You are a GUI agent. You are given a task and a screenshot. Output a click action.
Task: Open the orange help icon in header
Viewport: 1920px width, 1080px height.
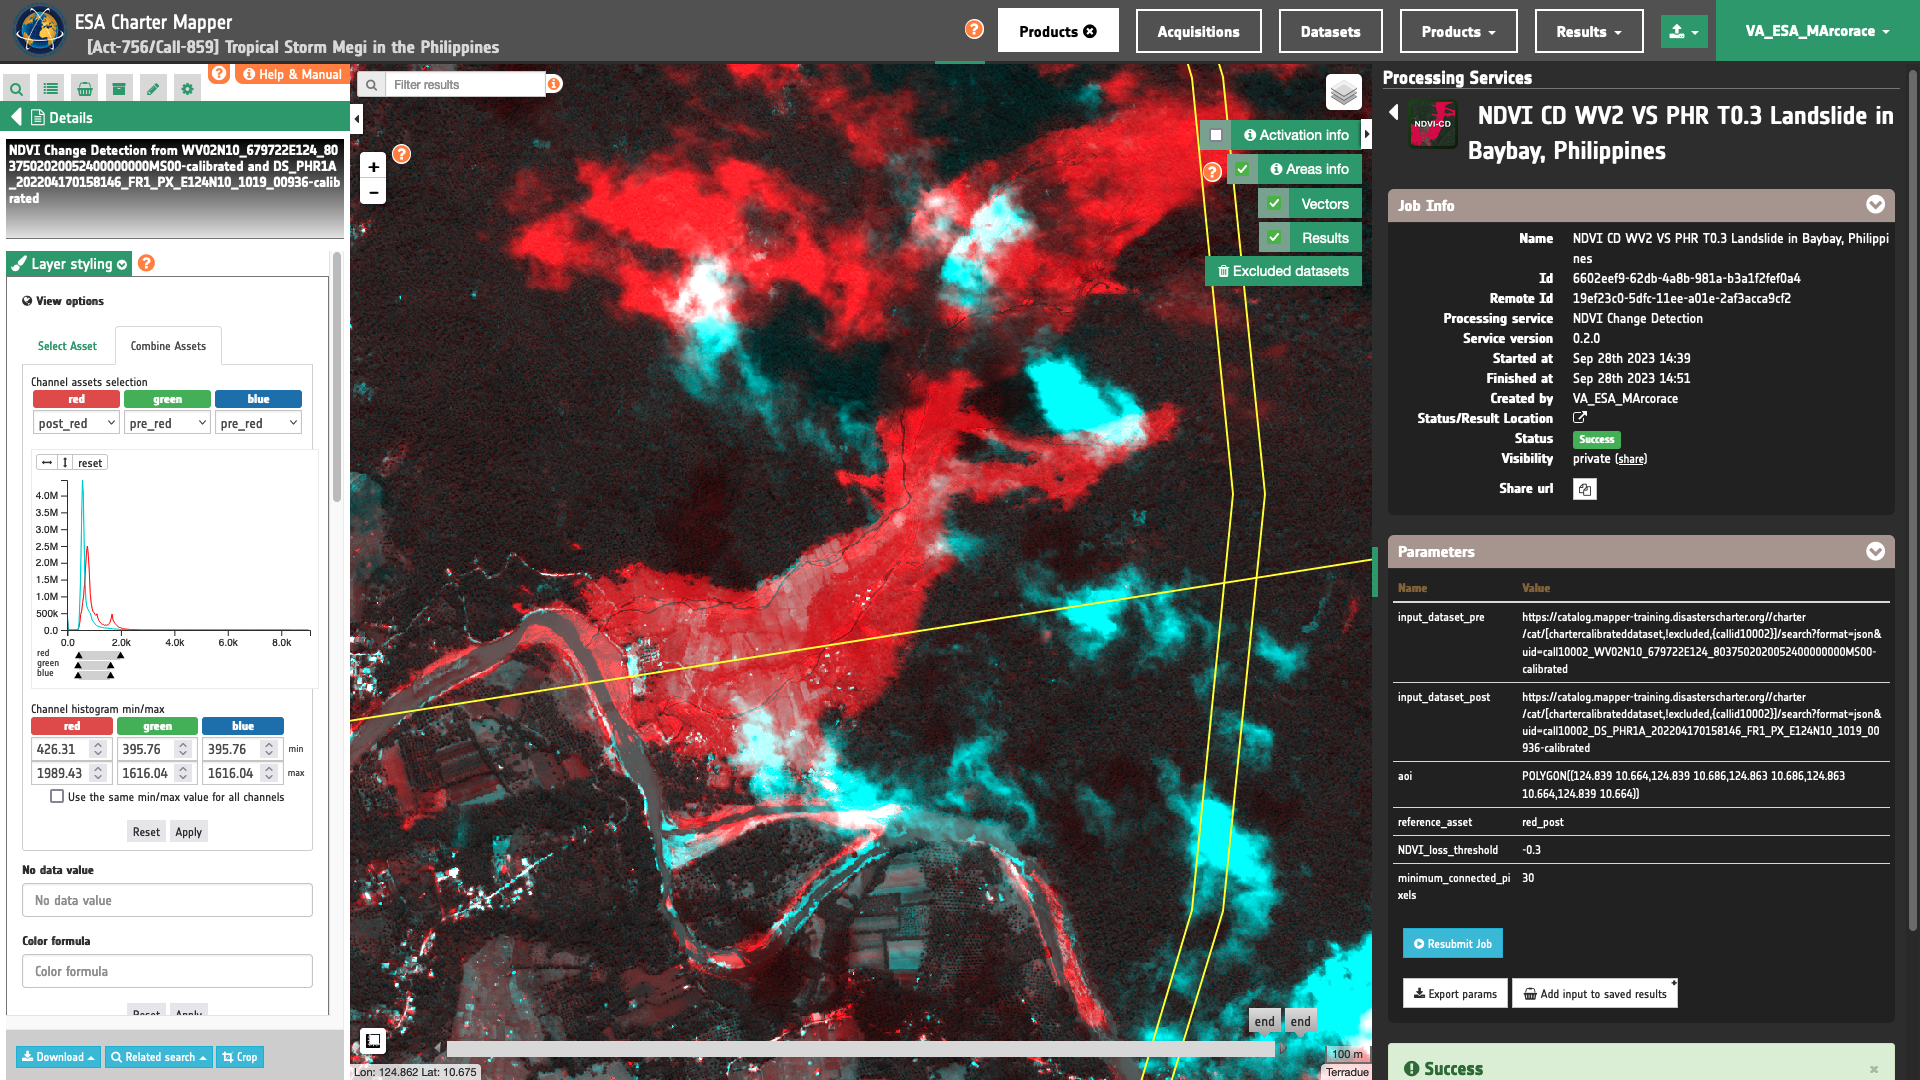tap(974, 29)
